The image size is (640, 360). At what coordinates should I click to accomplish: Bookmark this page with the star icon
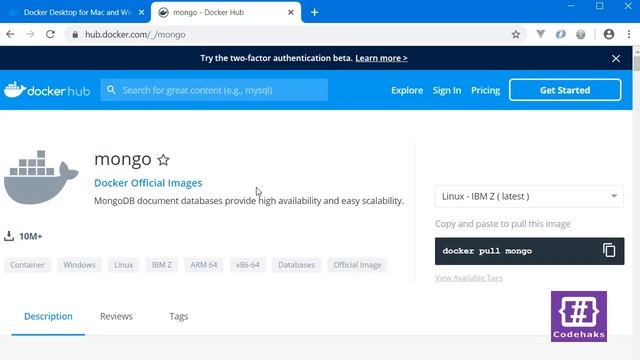click(516, 34)
